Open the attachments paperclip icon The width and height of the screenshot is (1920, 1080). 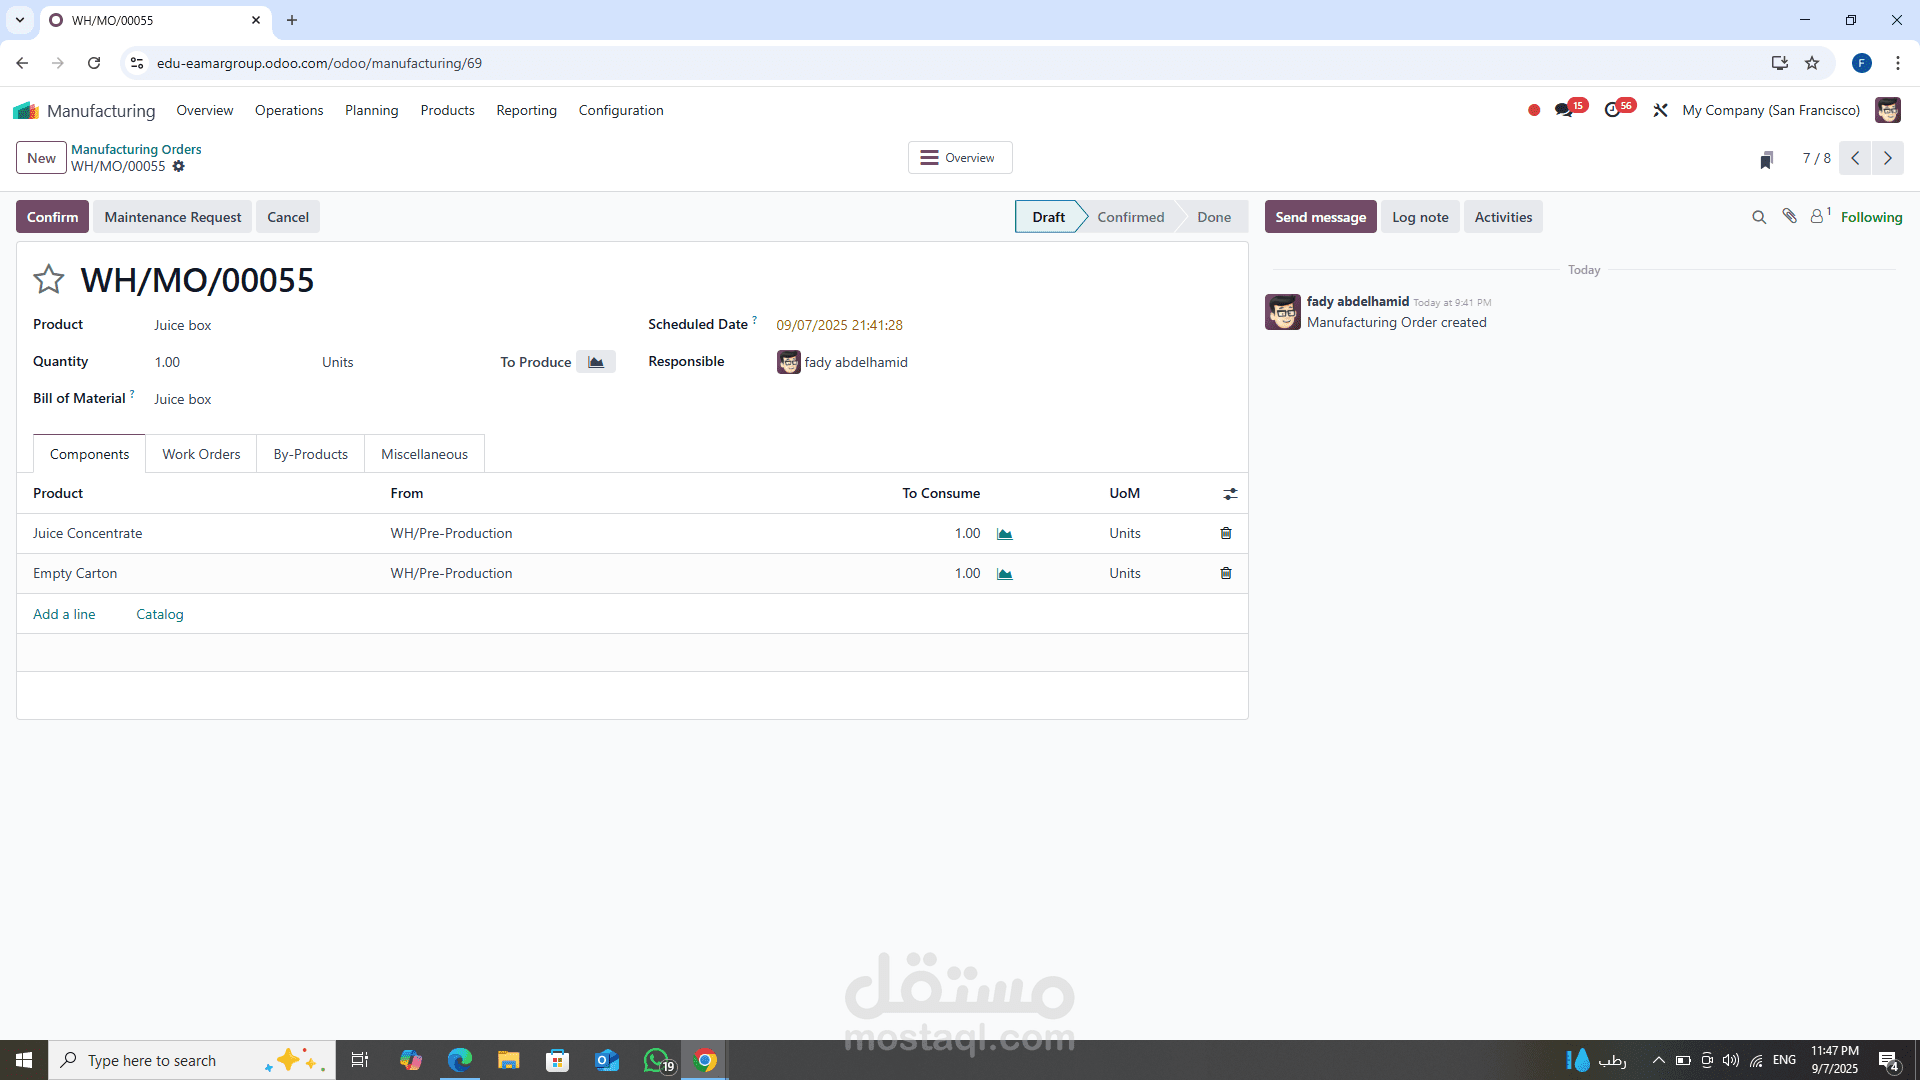point(1789,216)
